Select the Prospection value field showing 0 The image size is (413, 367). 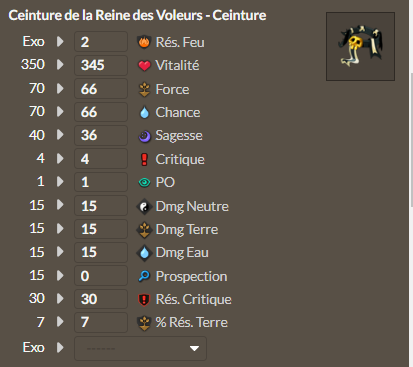[x=101, y=276]
